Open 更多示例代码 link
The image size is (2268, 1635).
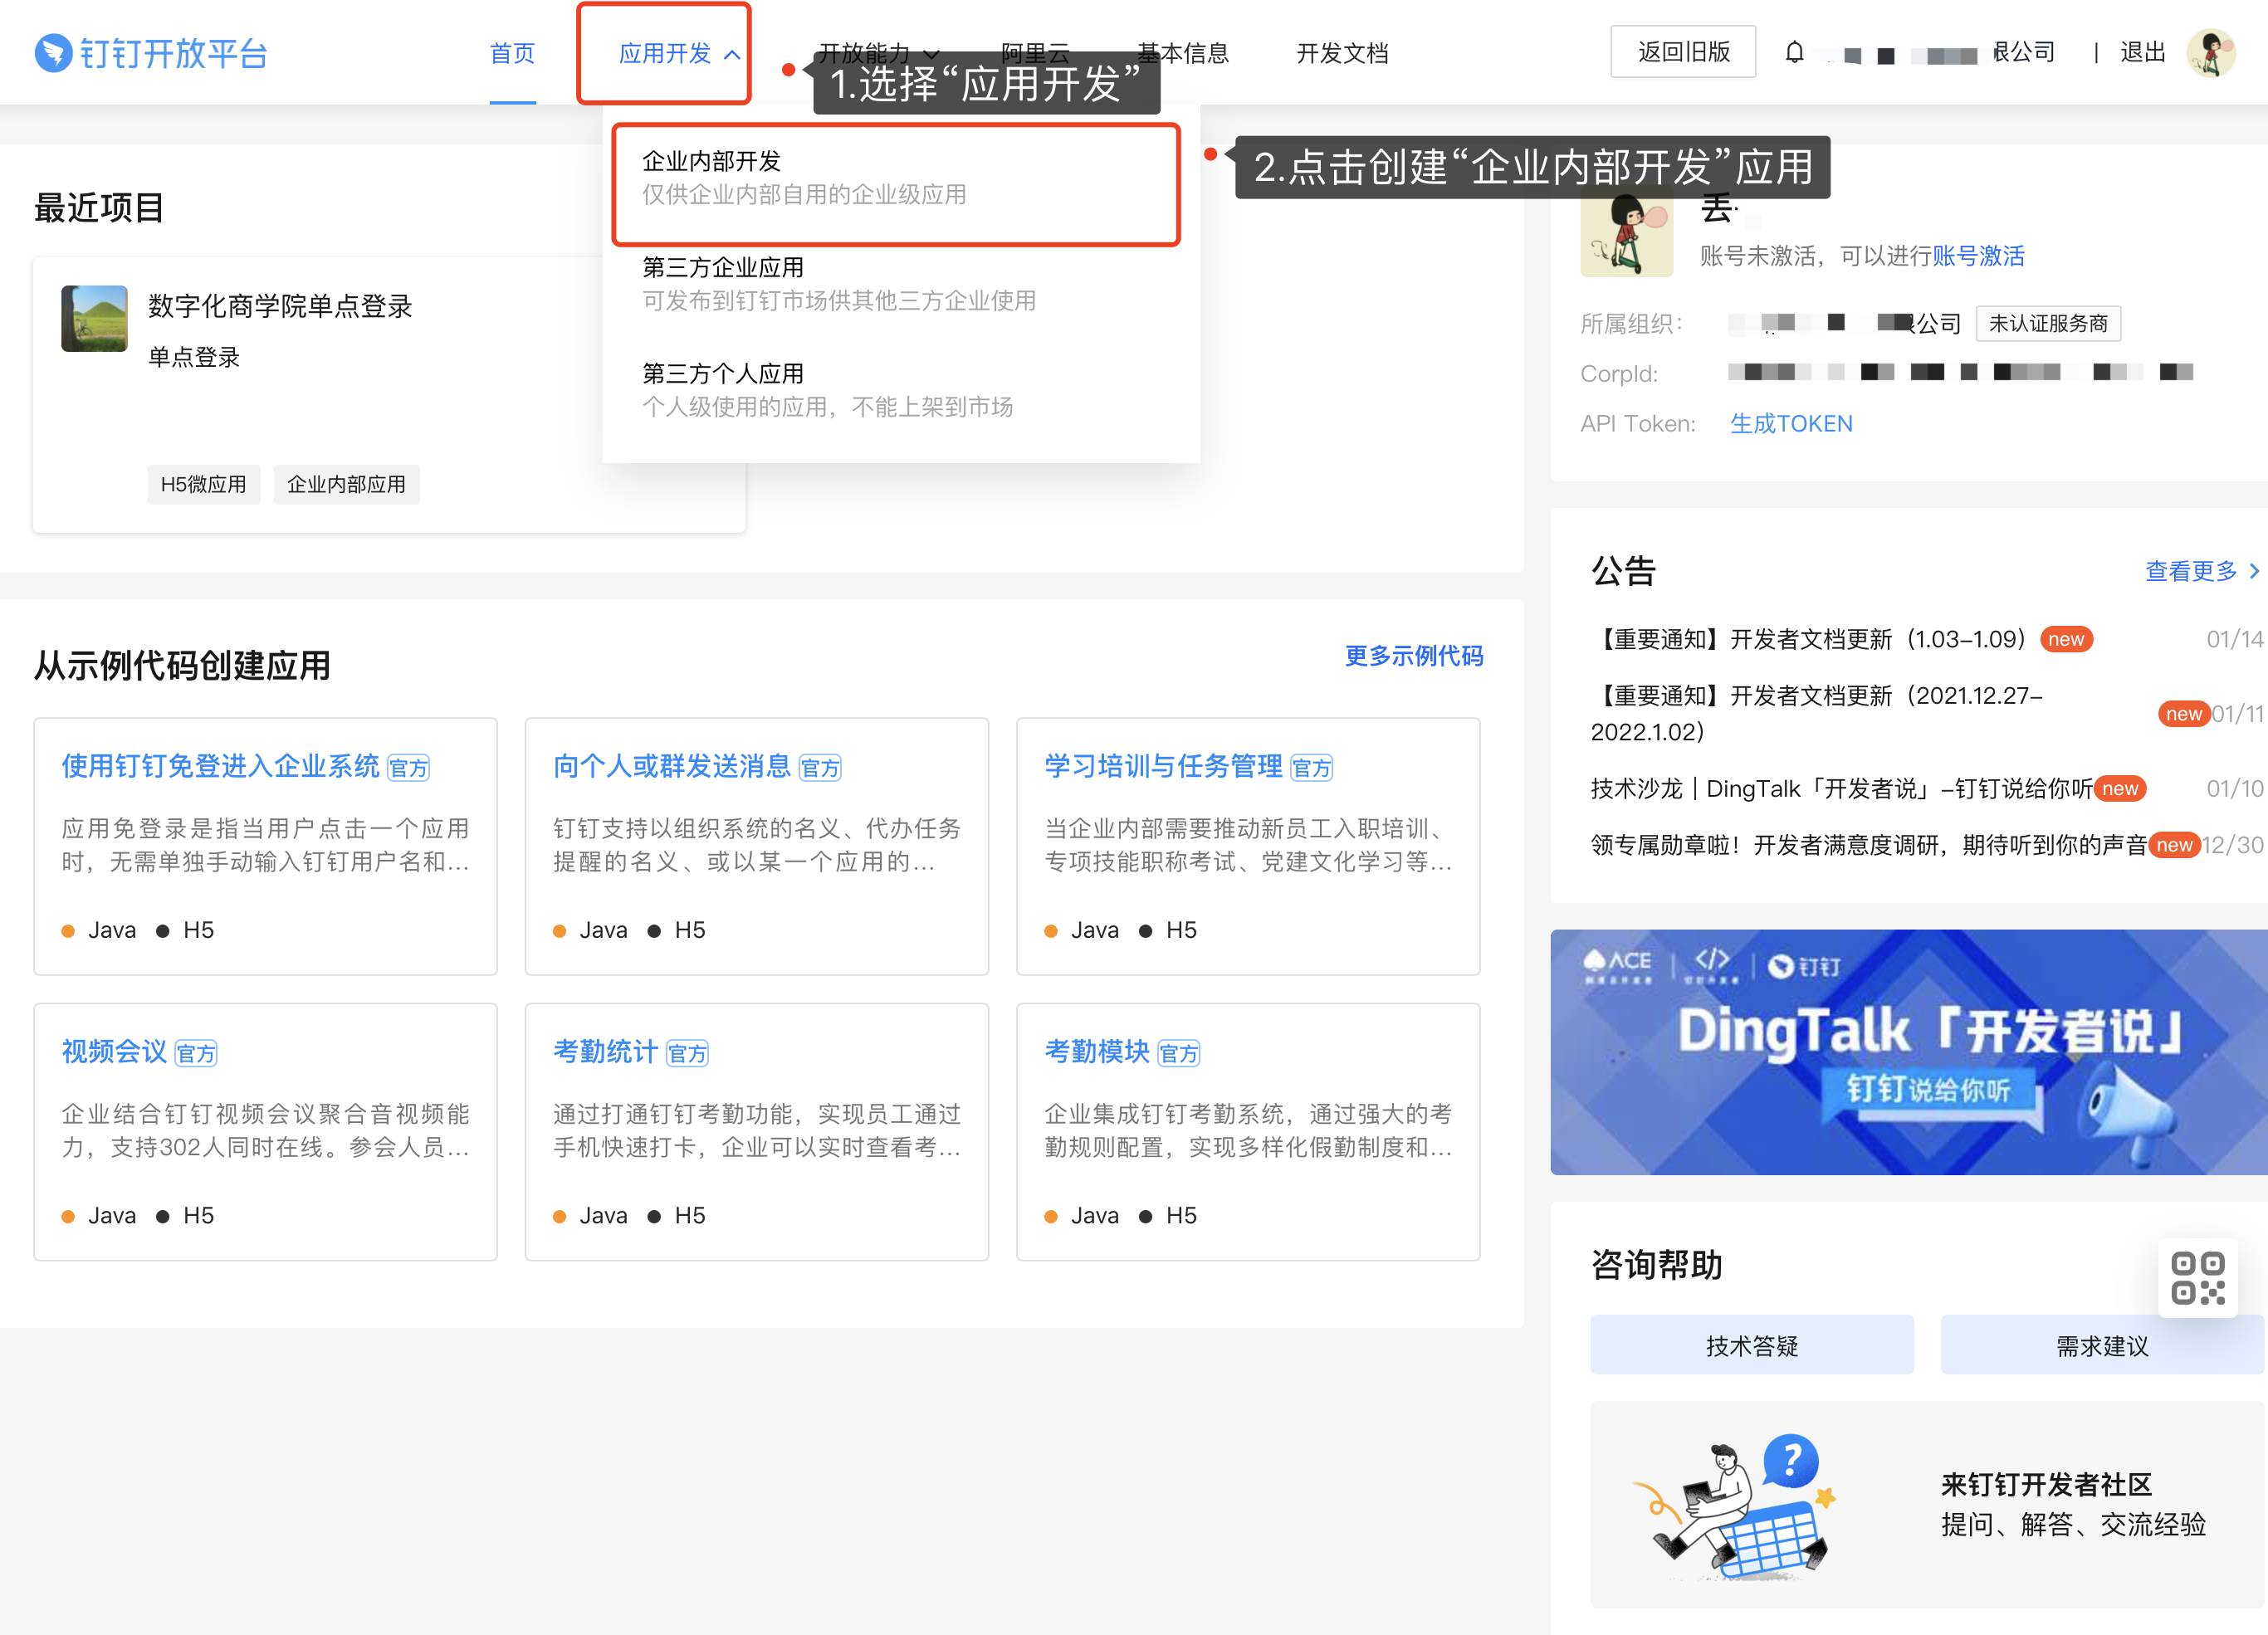1413,656
